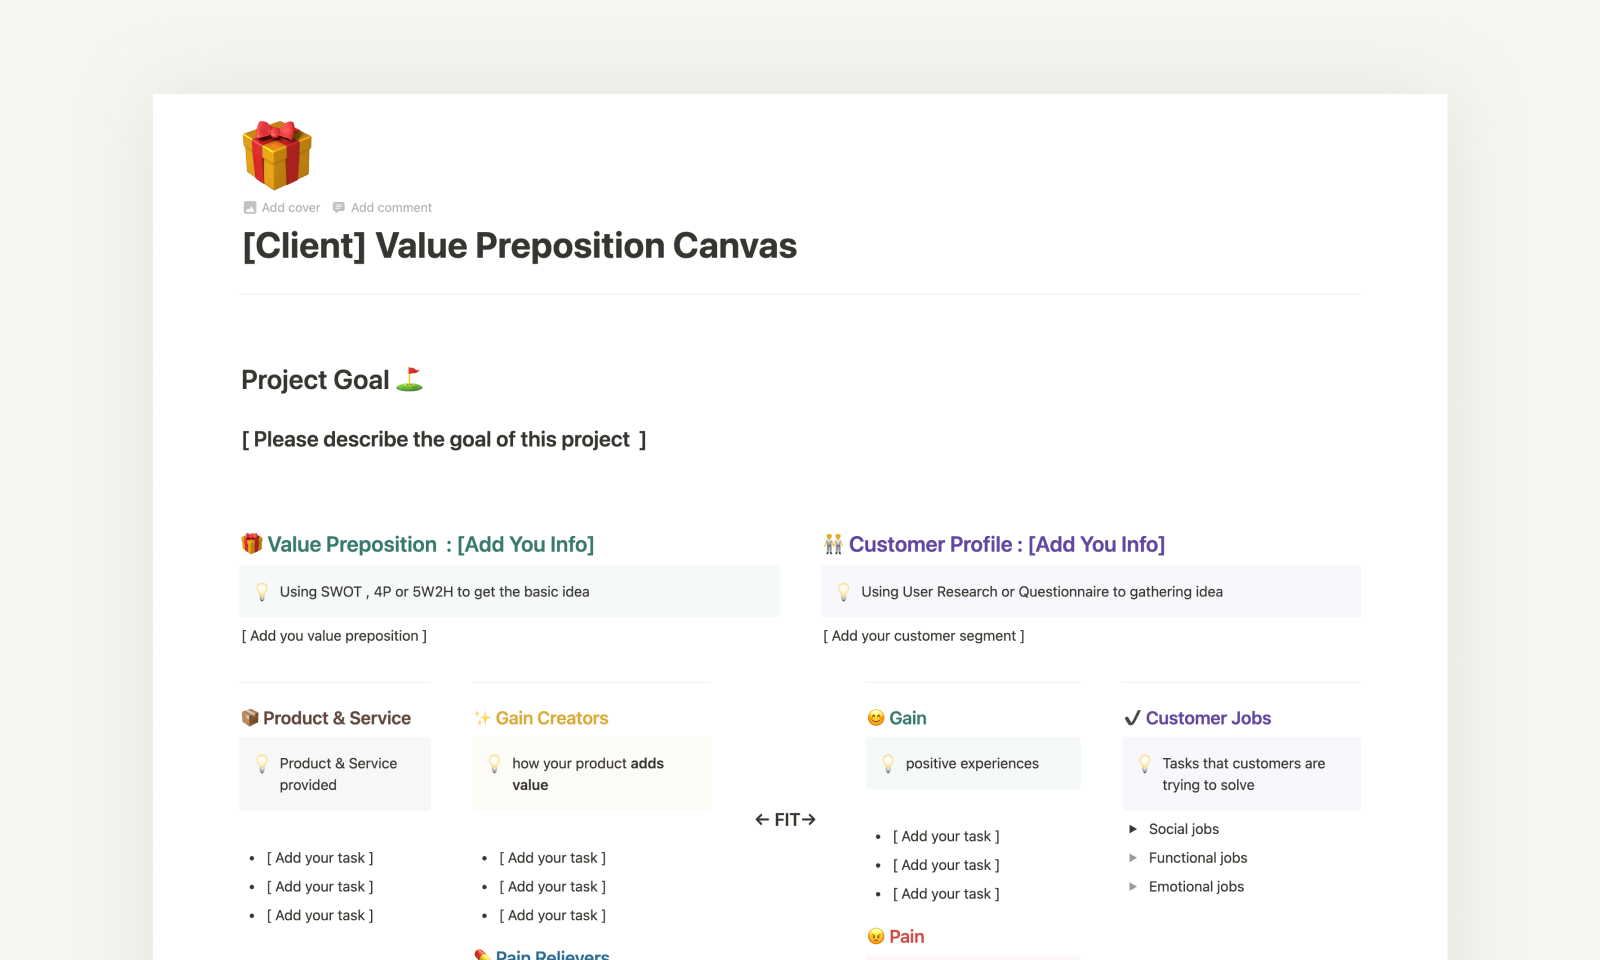Expand the Functional jobs toggle
This screenshot has height=960, width=1600.
tap(1133, 857)
